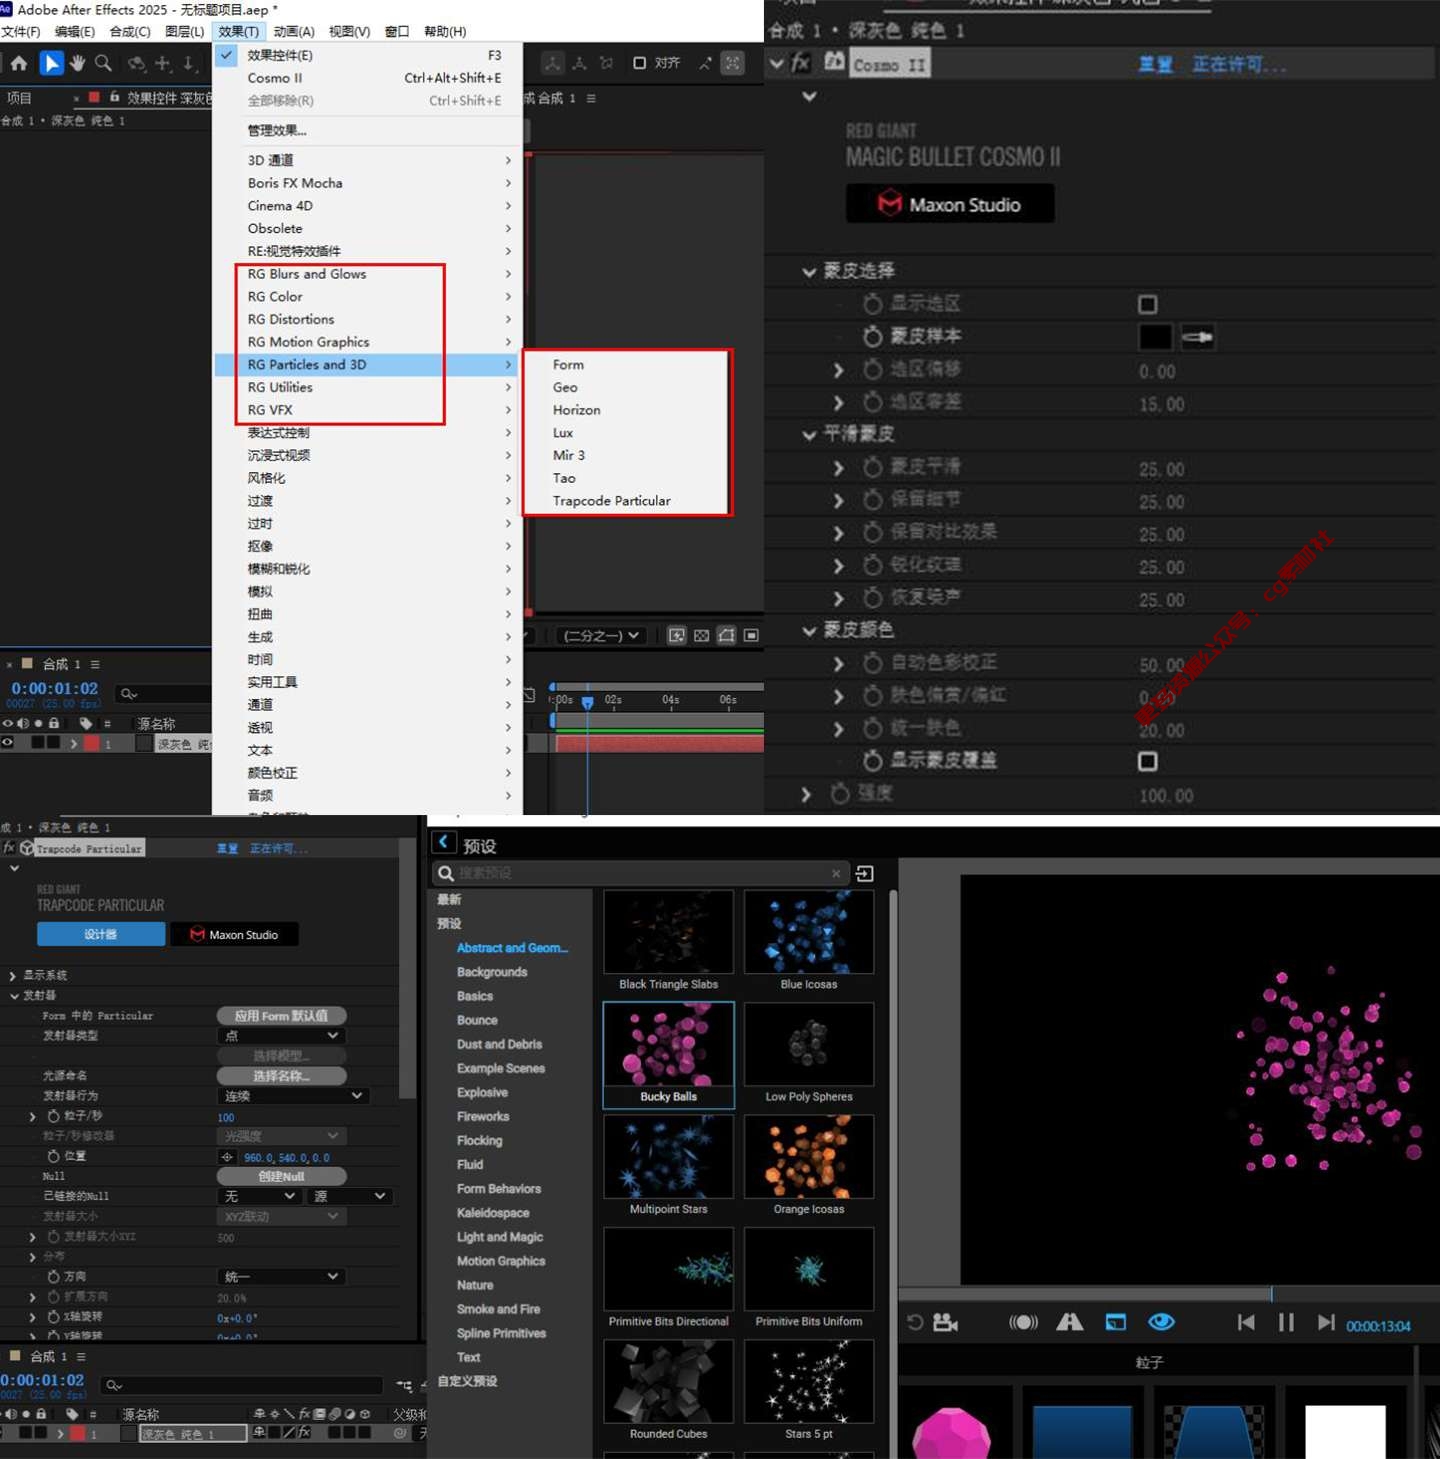Viewport: 1440px width, 1459px height.
Task: Select the Fireworks preset category
Action: [483, 1116]
